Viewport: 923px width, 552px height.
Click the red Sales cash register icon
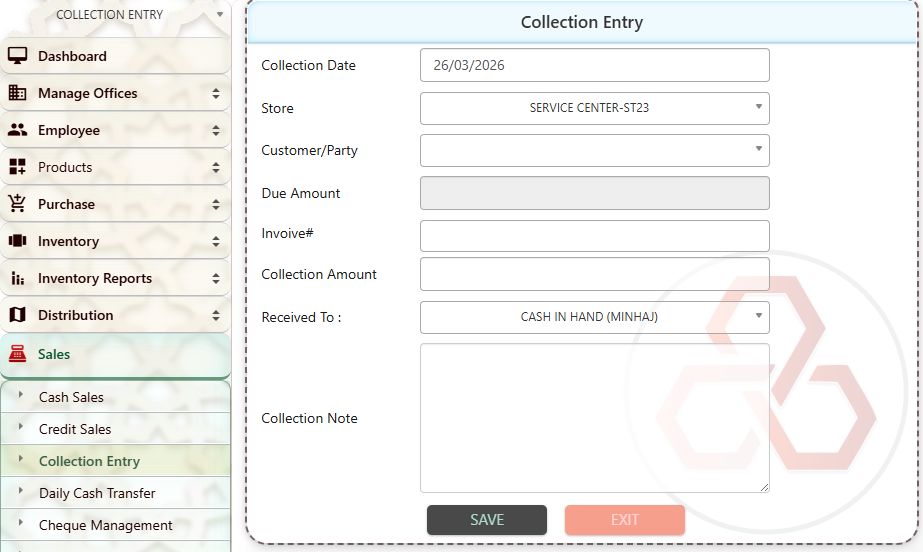tap(17, 354)
